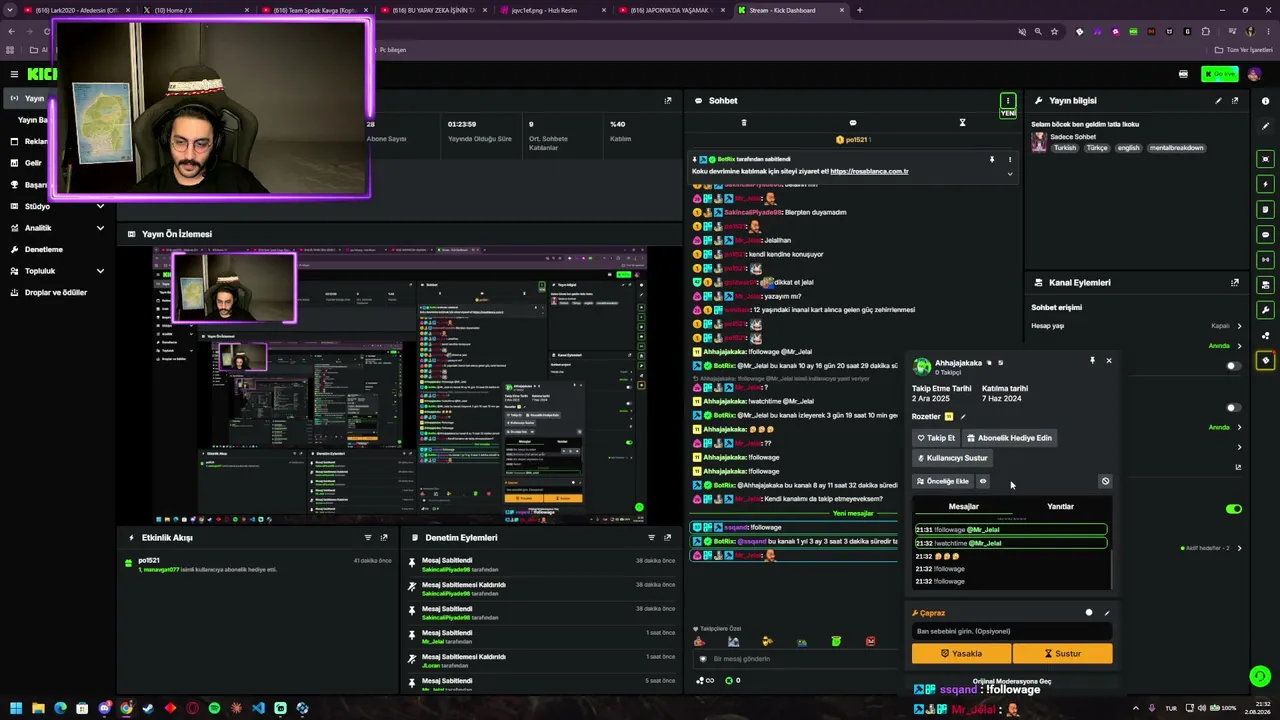This screenshot has height=720, width=1280.
Task: Switch to the Yanıtlar tab
Action: coord(1060,506)
